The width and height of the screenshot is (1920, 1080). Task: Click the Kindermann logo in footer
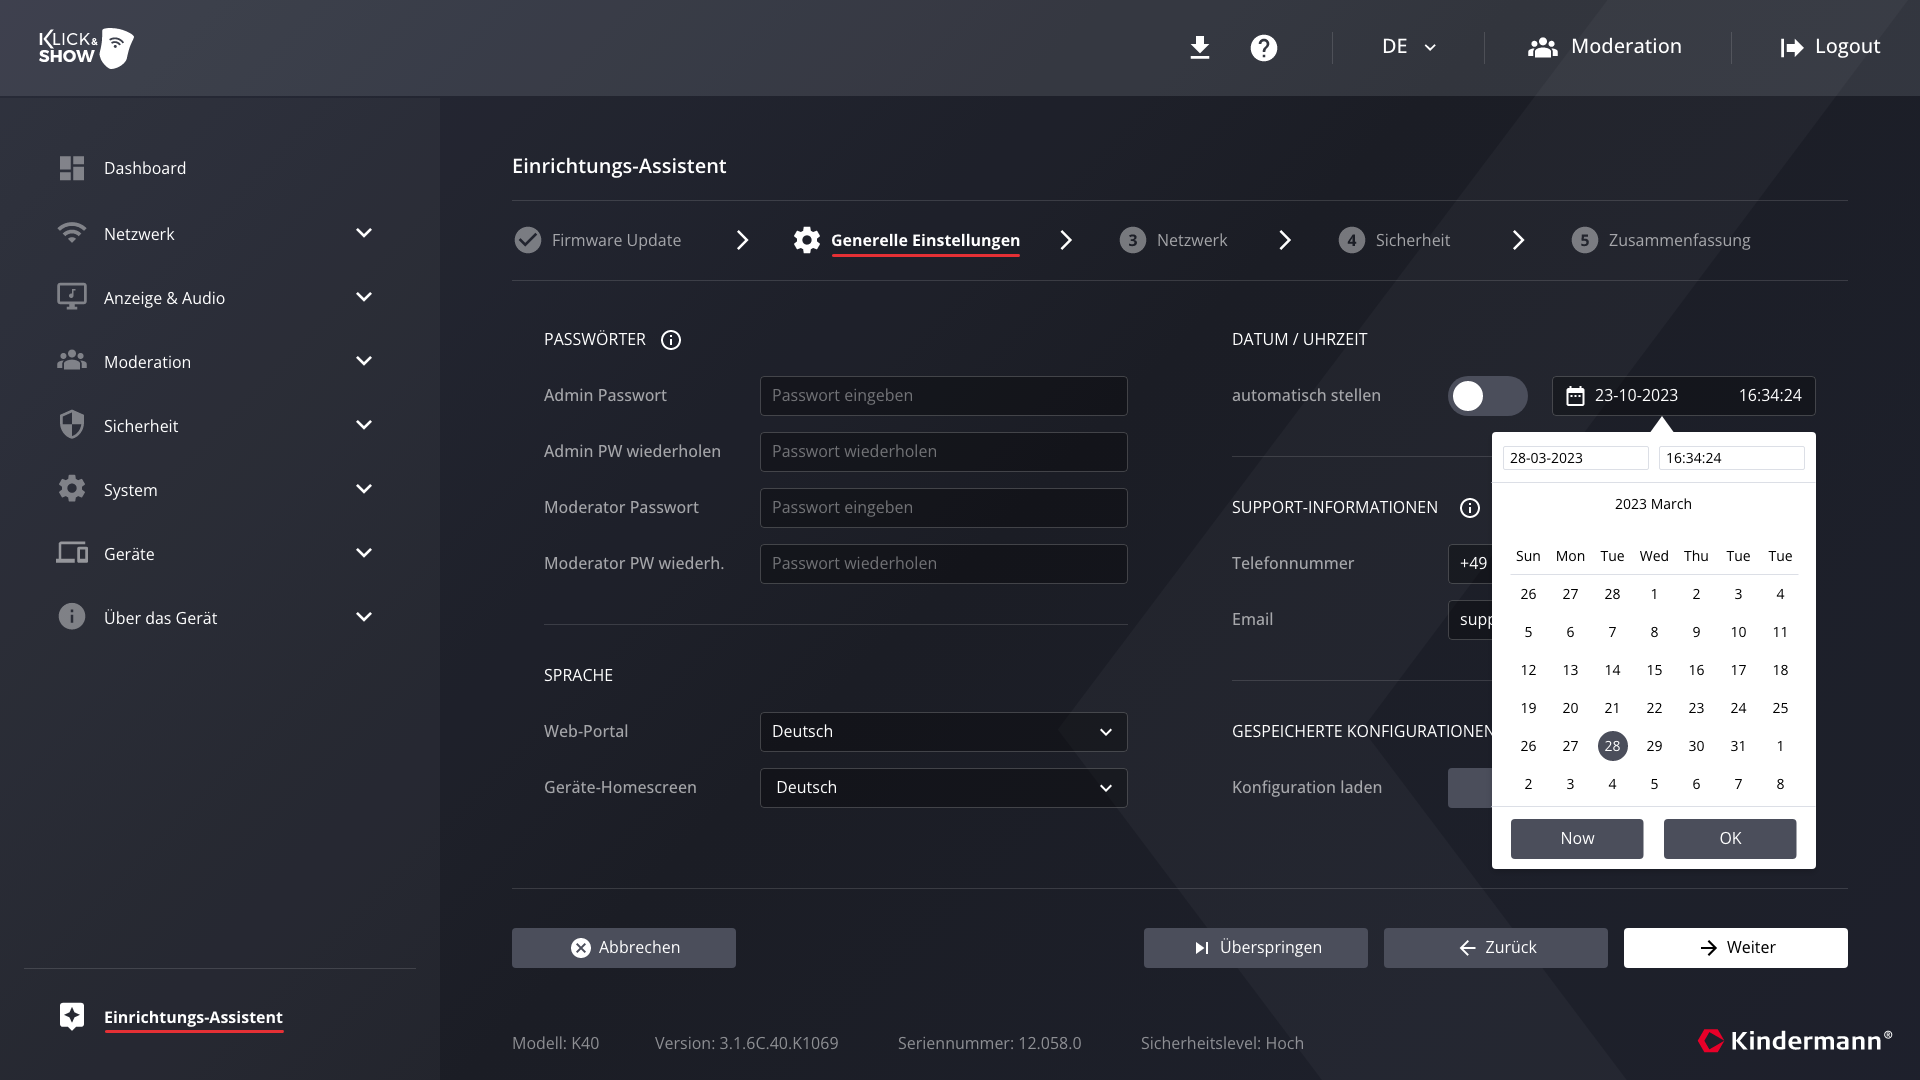click(x=1795, y=1041)
